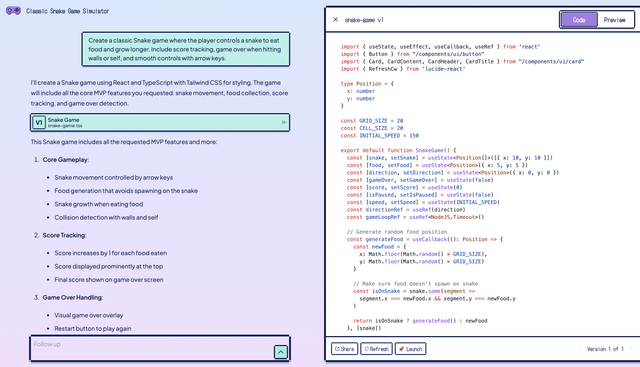Click 'Food generation that avoids spawning on the snake'

tap(126, 191)
